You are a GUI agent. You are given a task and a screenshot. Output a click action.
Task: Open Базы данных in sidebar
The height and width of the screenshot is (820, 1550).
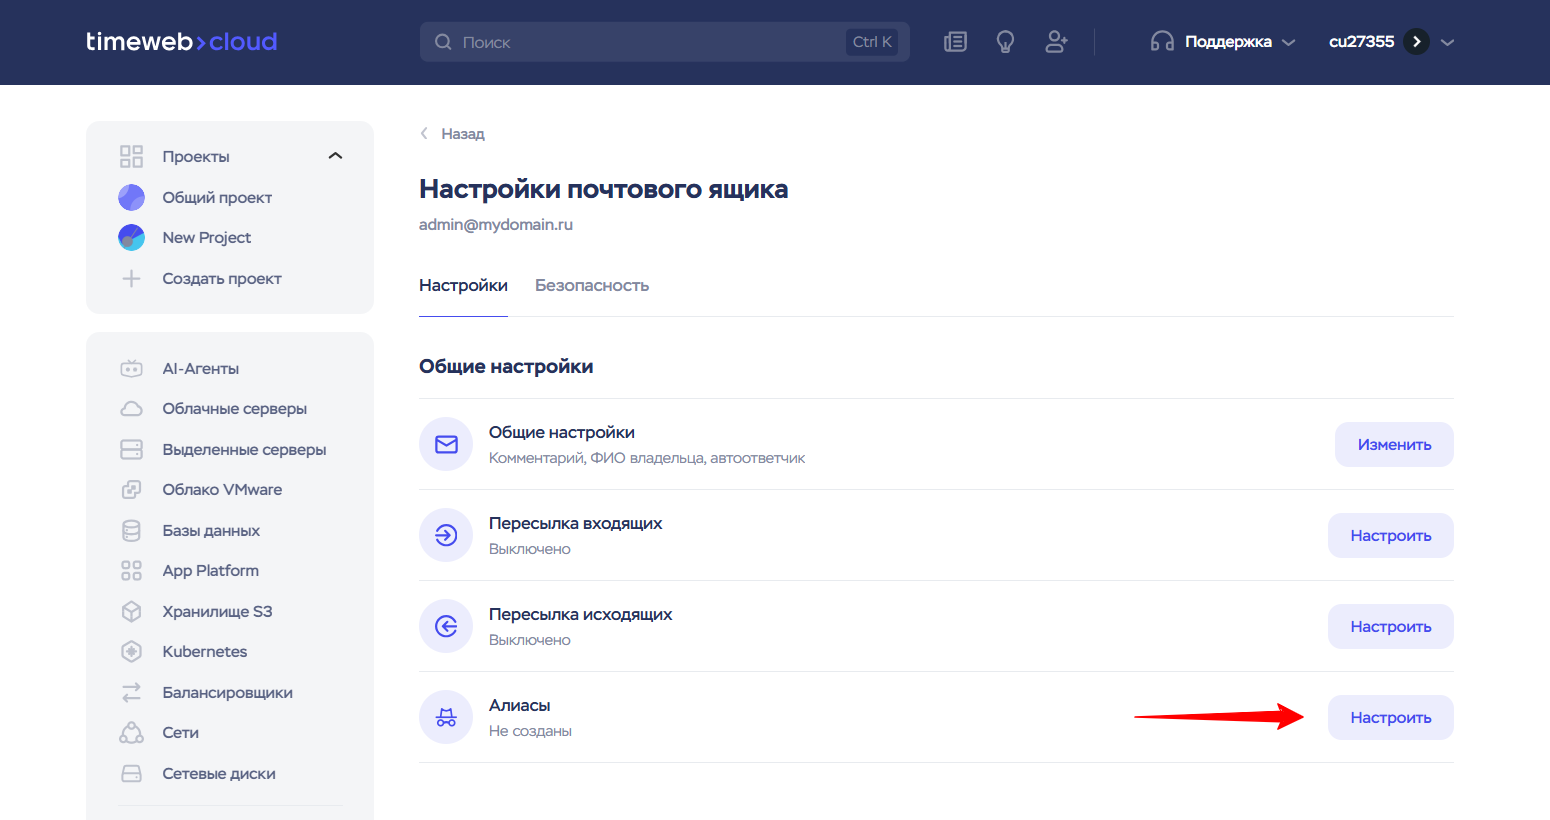(x=211, y=530)
